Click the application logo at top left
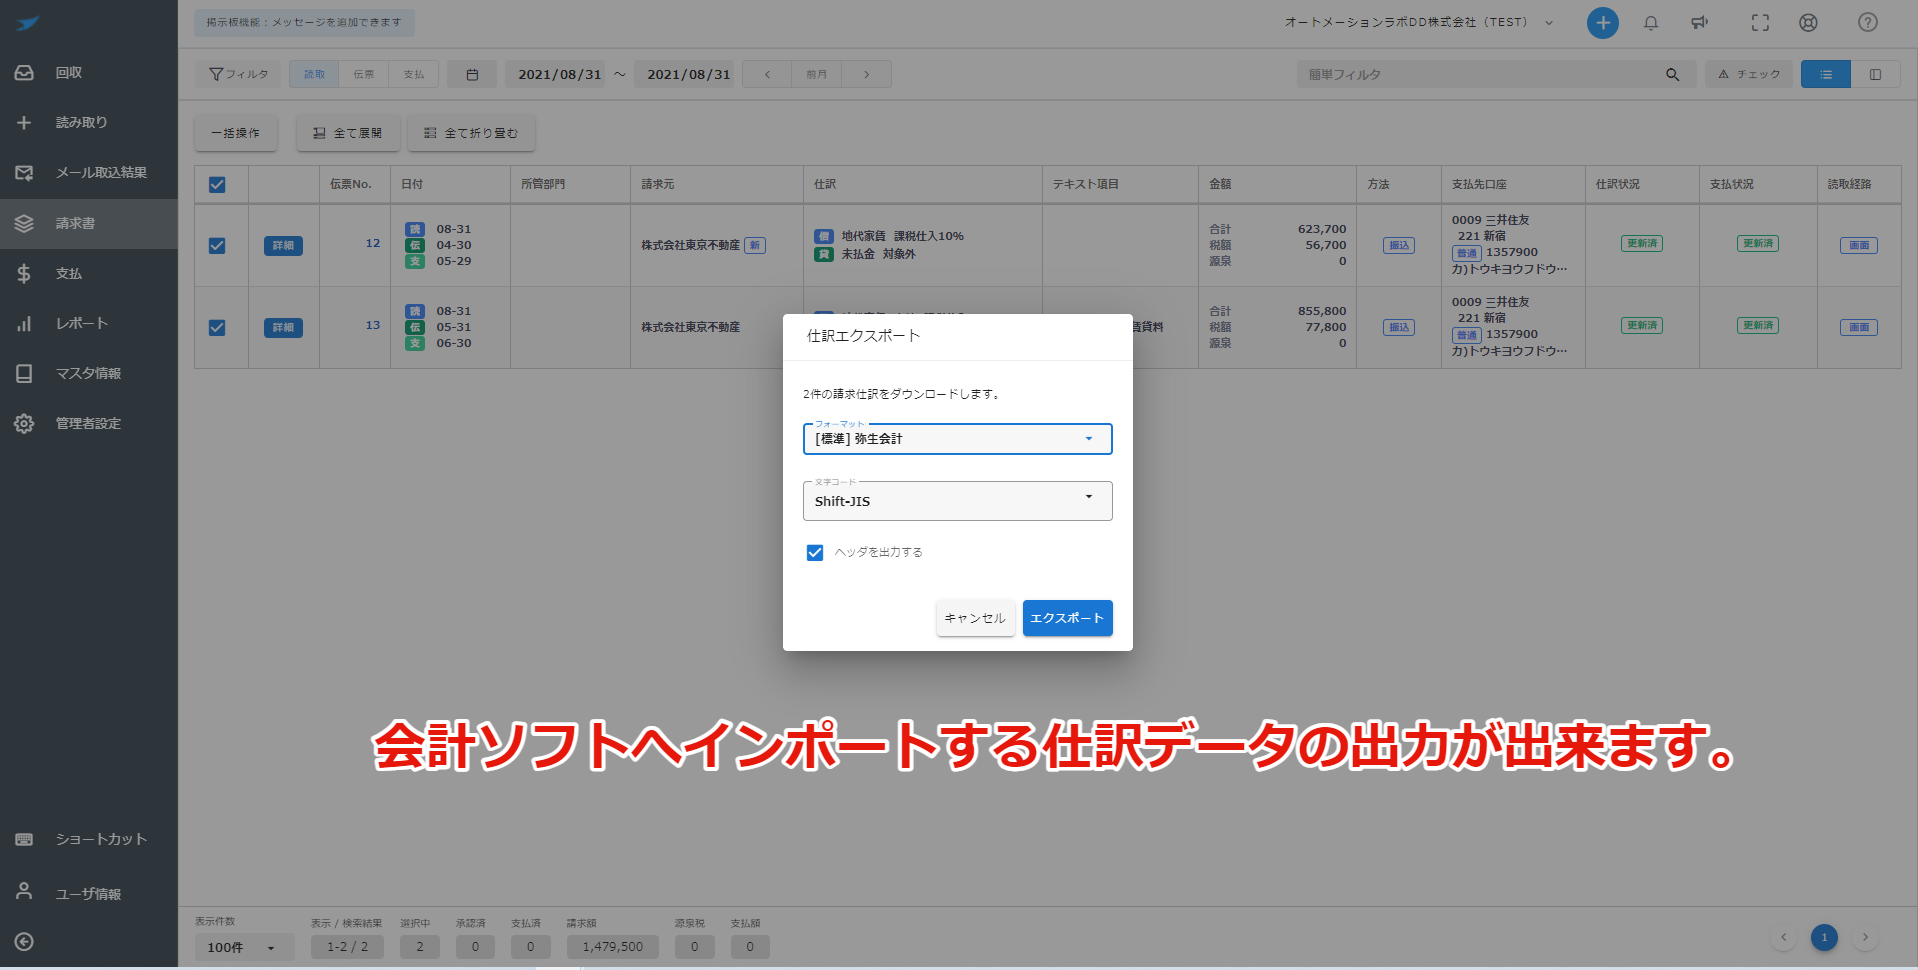The width and height of the screenshot is (1918, 970). (x=28, y=24)
